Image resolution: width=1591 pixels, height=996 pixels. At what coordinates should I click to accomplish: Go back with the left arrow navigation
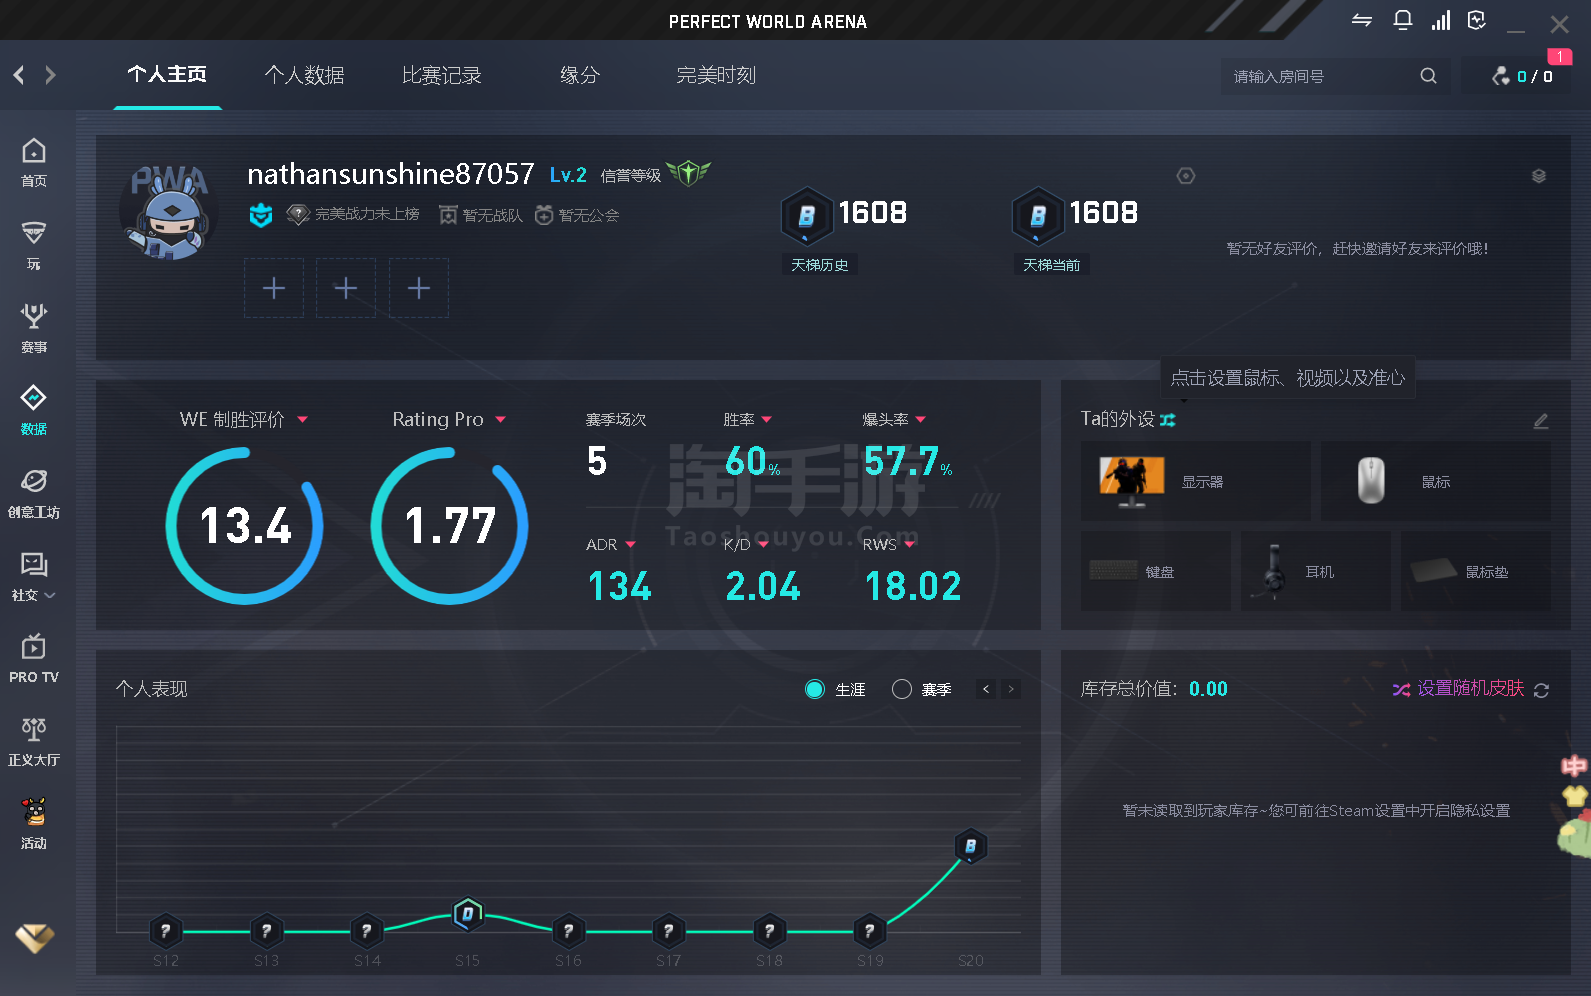click(19, 75)
